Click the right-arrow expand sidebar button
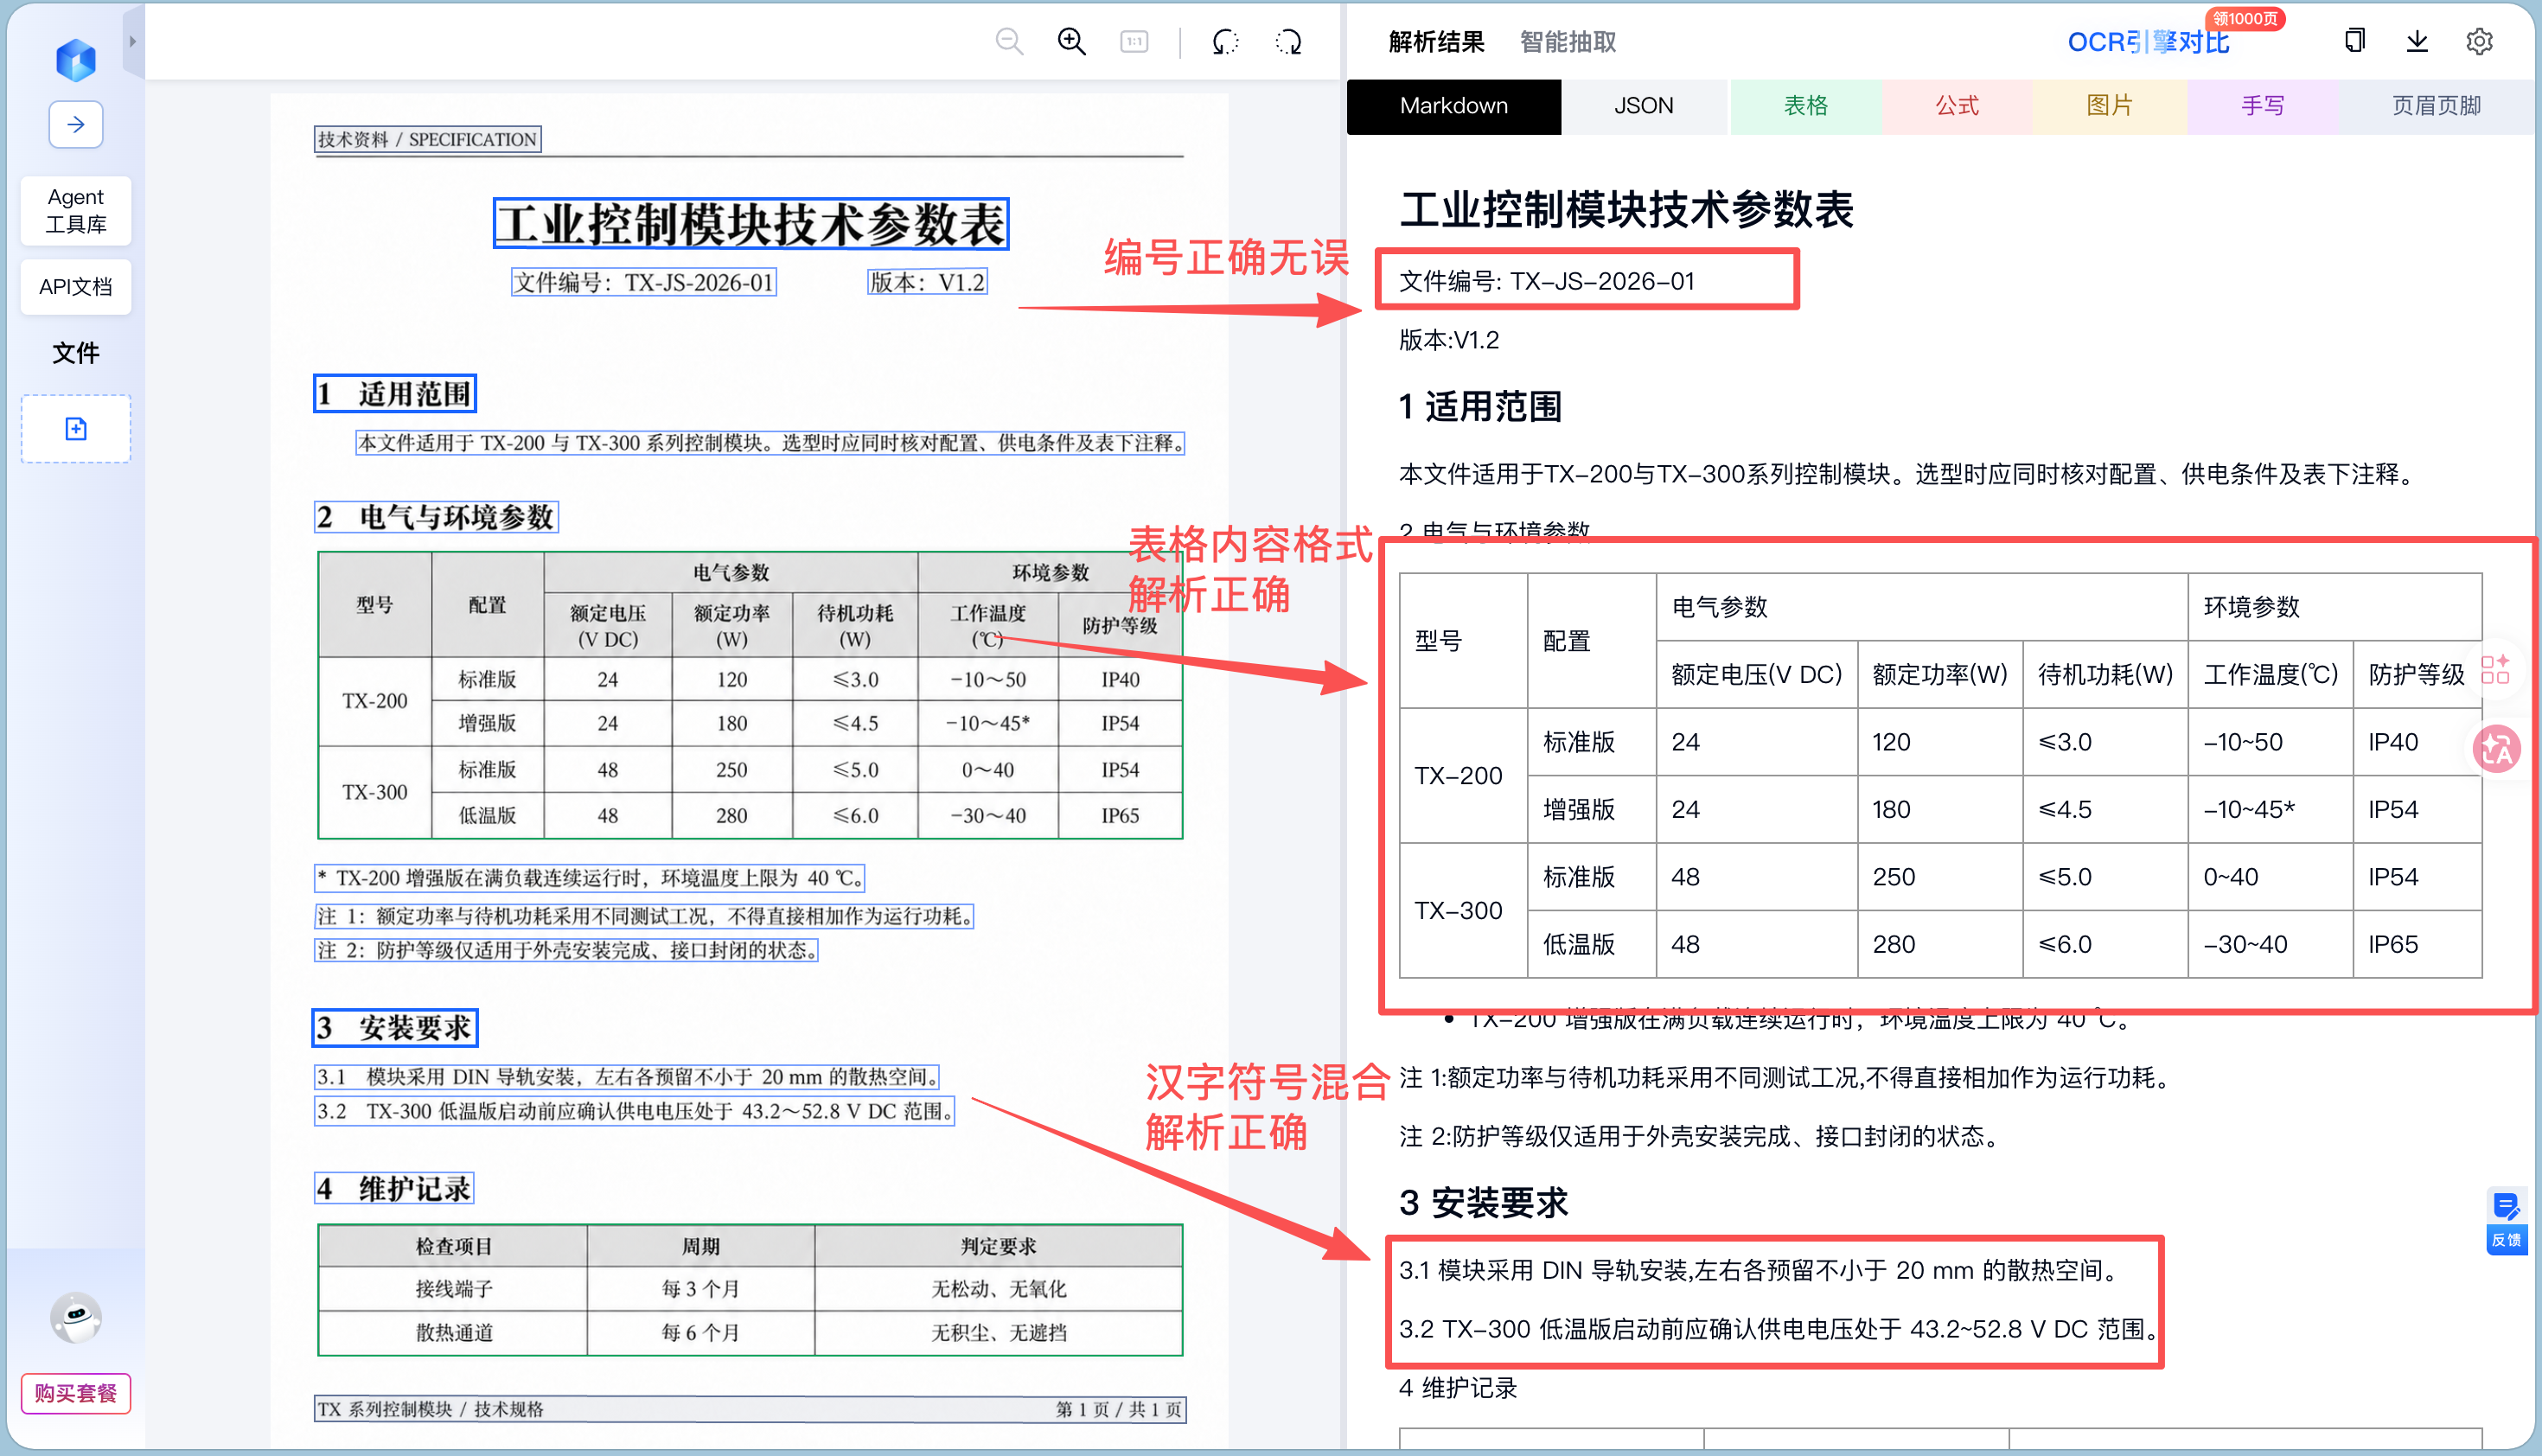Viewport: 2542px width, 1456px height. 76,125
